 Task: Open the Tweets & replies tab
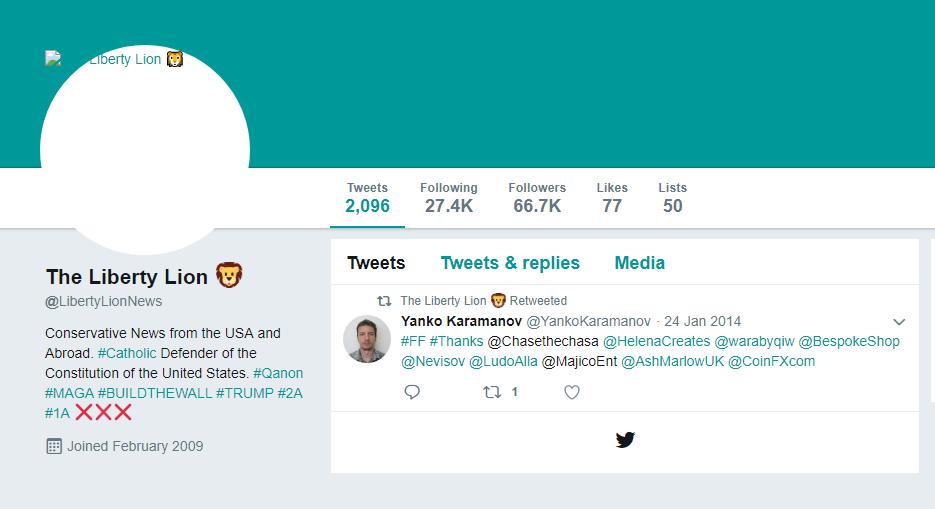click(x=510, y=263)
